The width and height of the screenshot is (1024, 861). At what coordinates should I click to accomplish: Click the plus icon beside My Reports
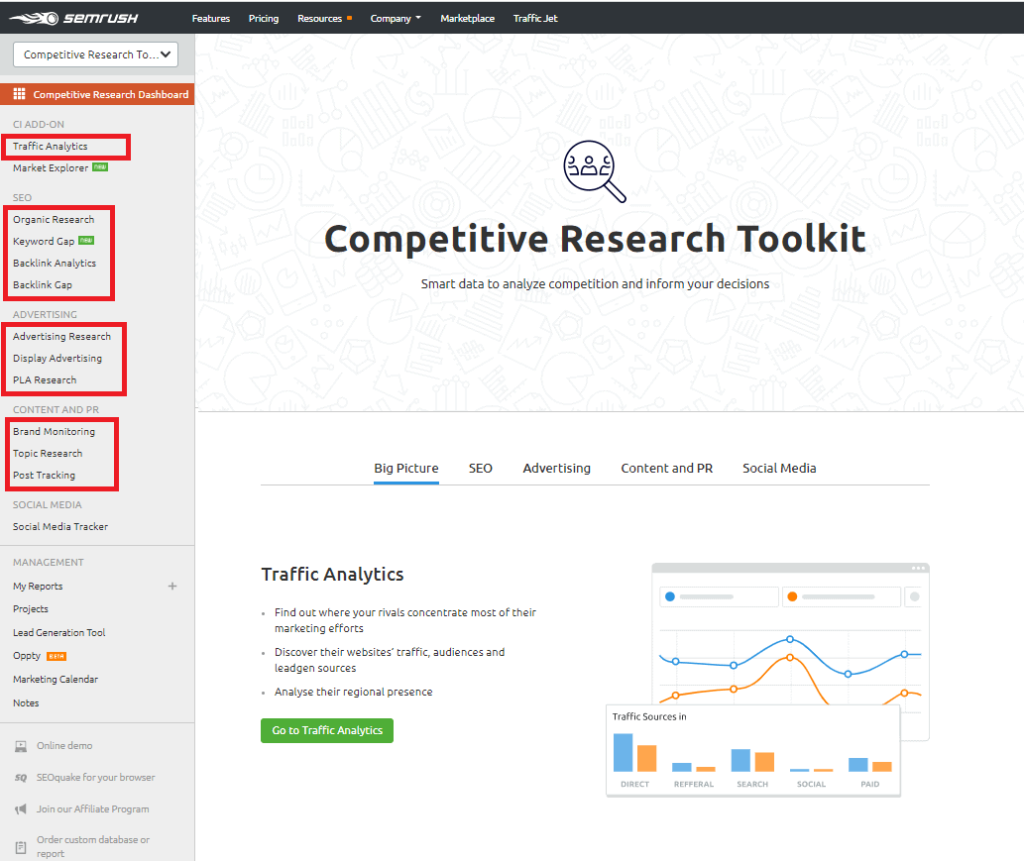pos(172,586)
